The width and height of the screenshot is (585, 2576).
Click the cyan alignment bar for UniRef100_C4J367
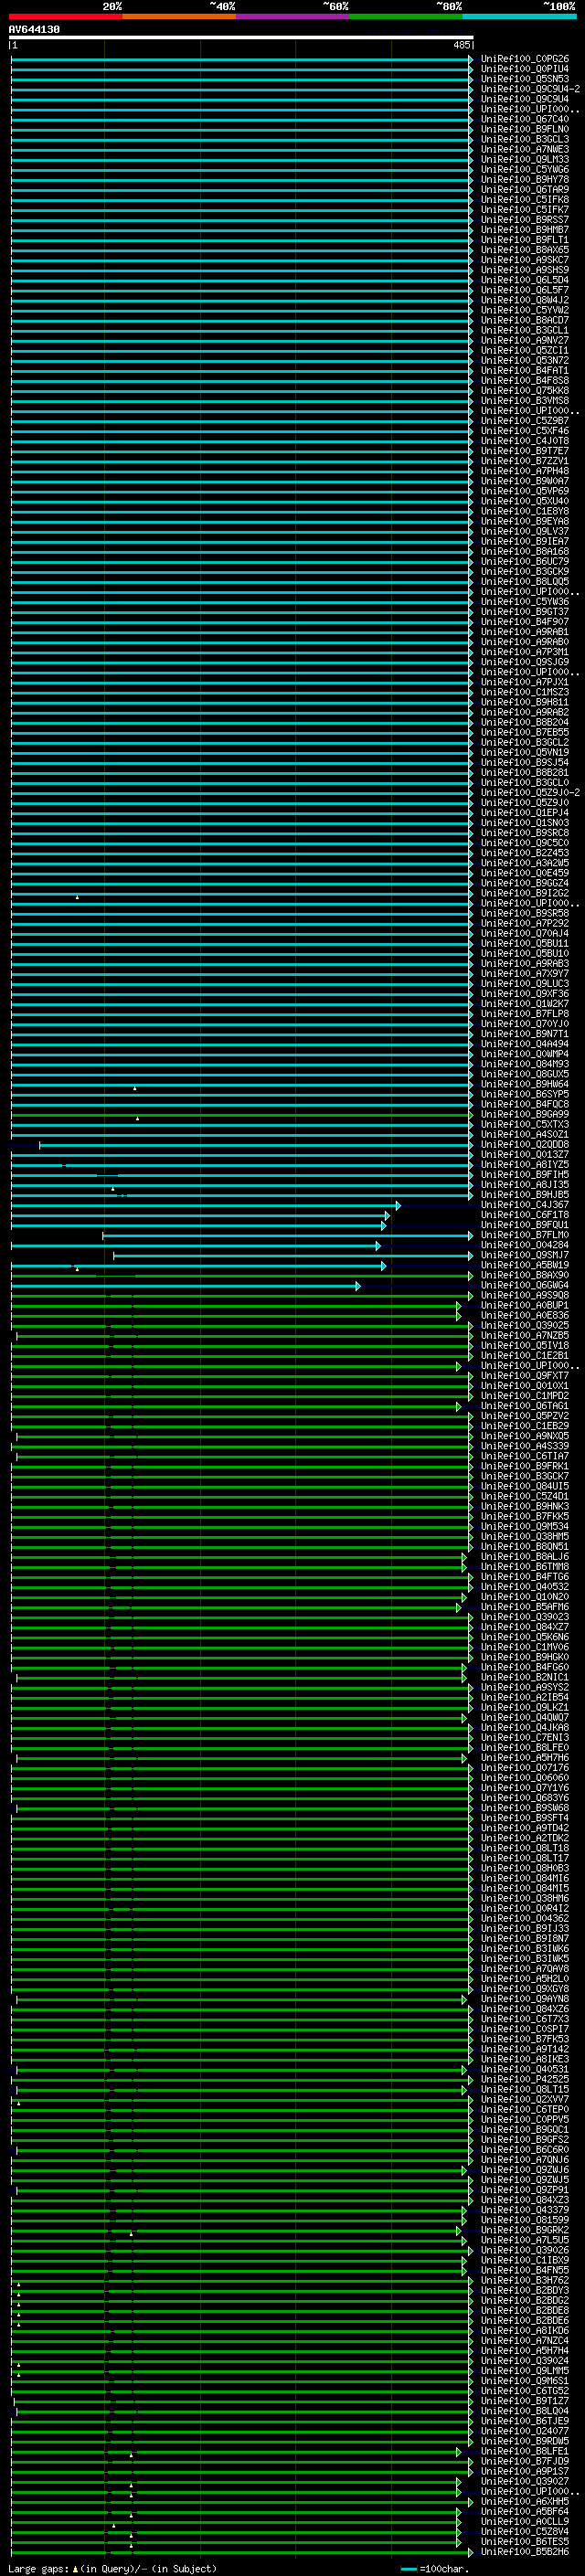205,1205
